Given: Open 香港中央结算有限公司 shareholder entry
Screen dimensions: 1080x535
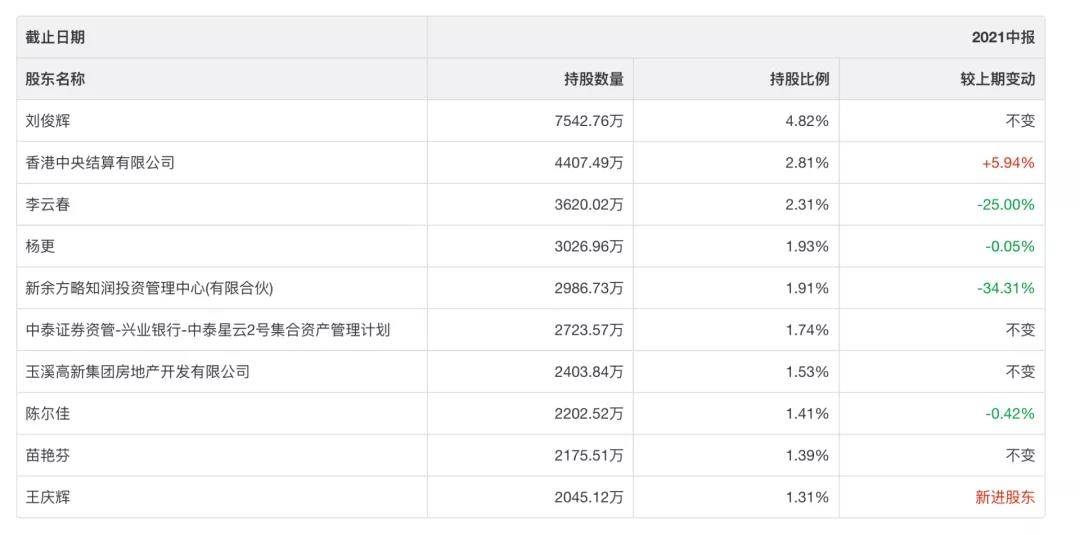Looking at the screenshot, I should click(x=100, y=162).
